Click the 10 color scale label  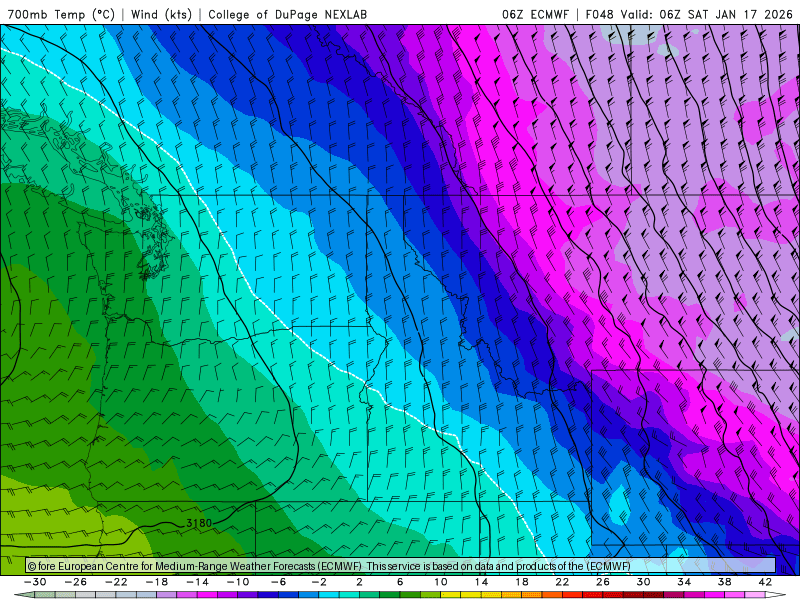pos(440,582)
